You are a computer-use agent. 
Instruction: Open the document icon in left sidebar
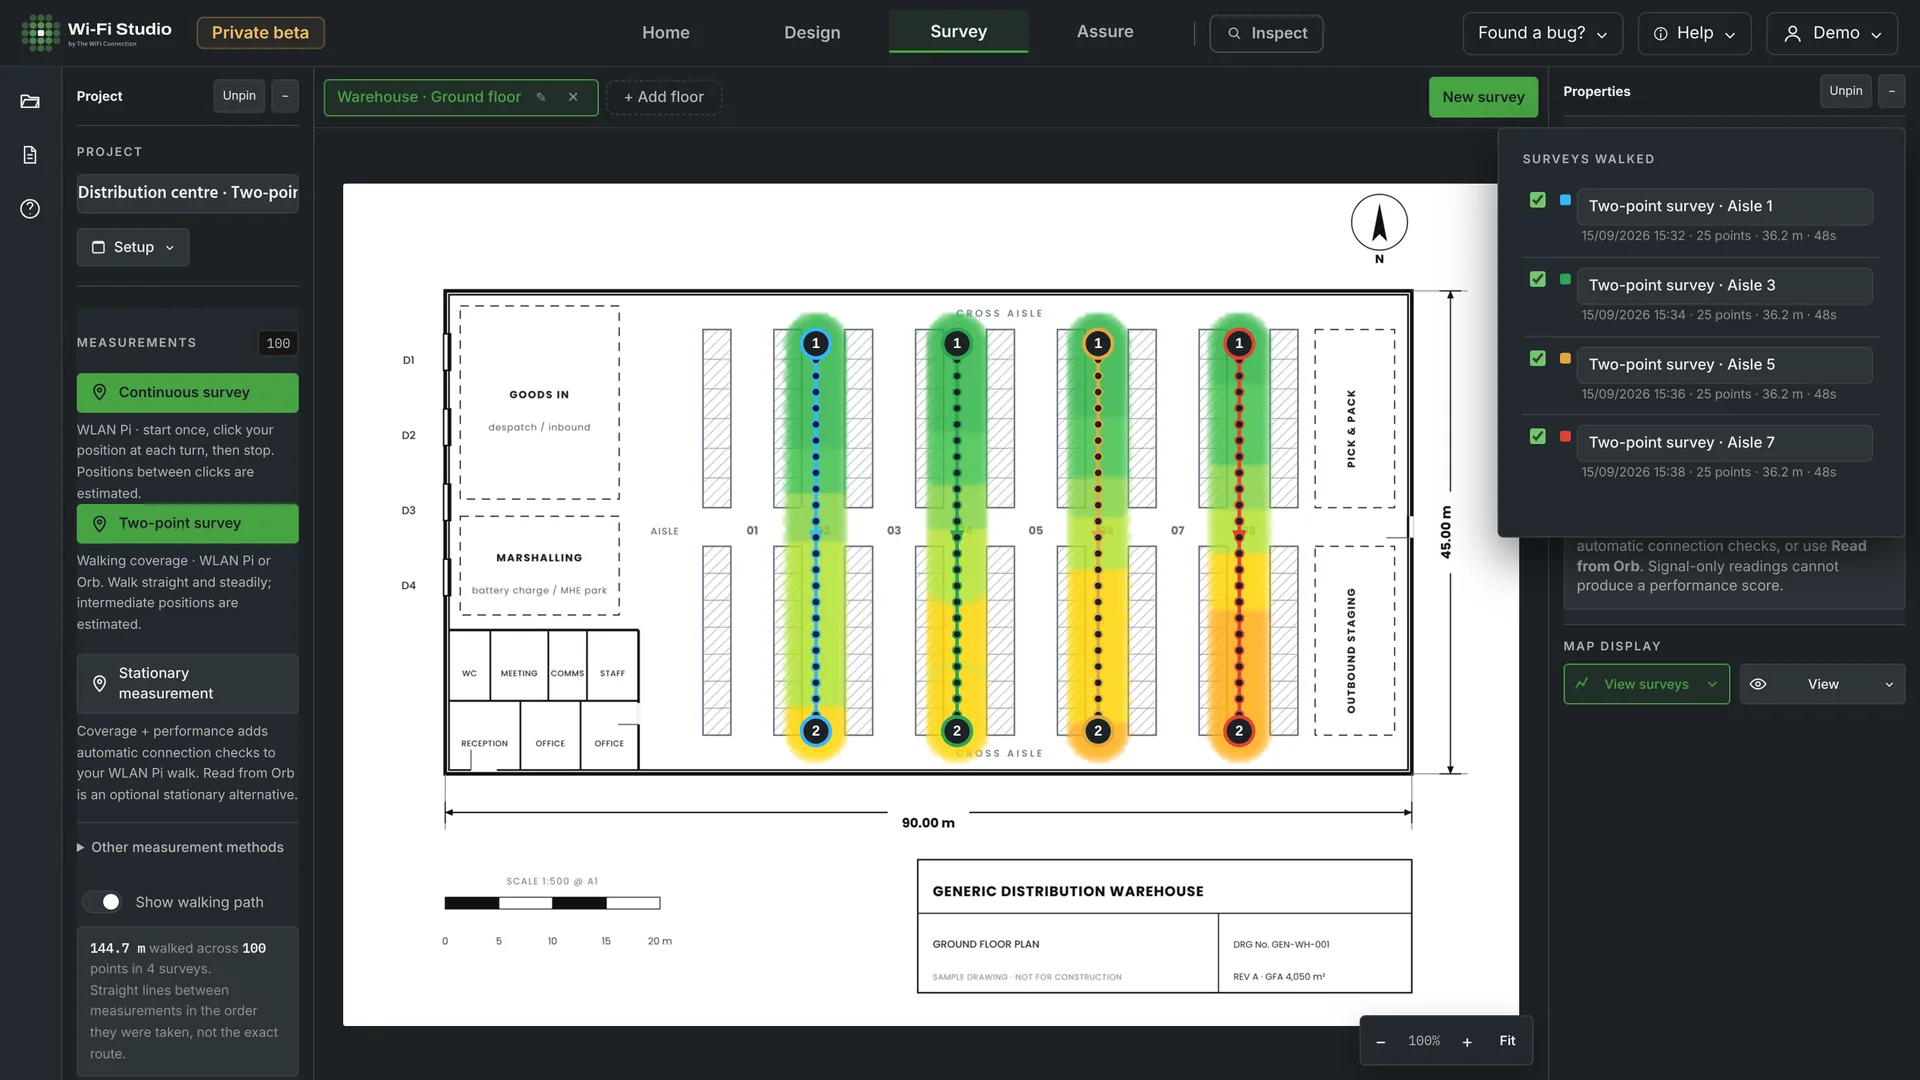[x=30, y=155]
